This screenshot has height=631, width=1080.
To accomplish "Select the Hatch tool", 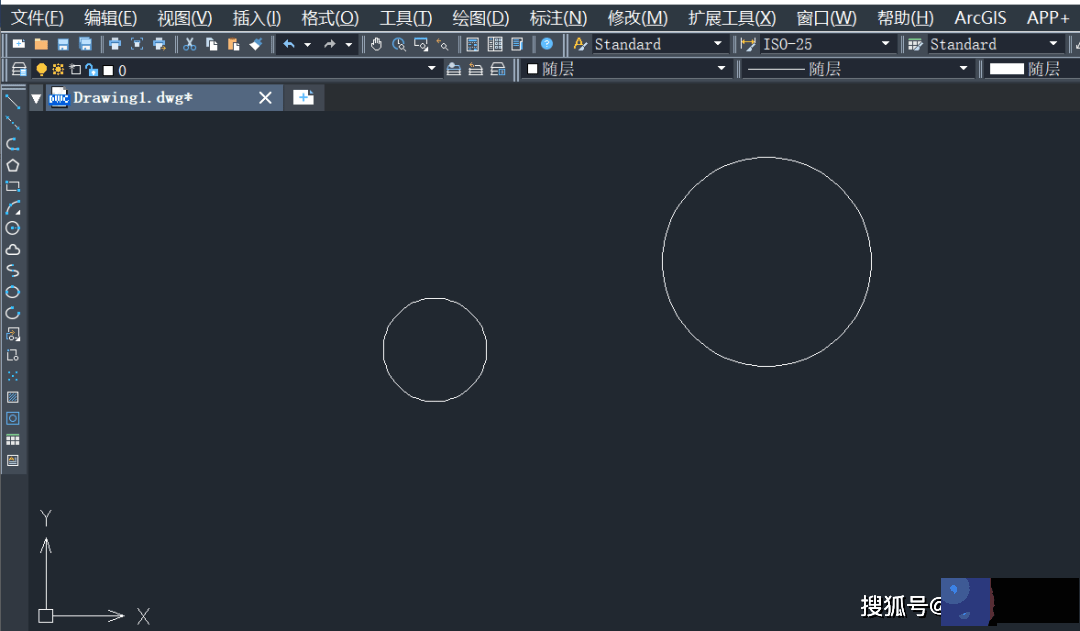I will pos(12,397).
